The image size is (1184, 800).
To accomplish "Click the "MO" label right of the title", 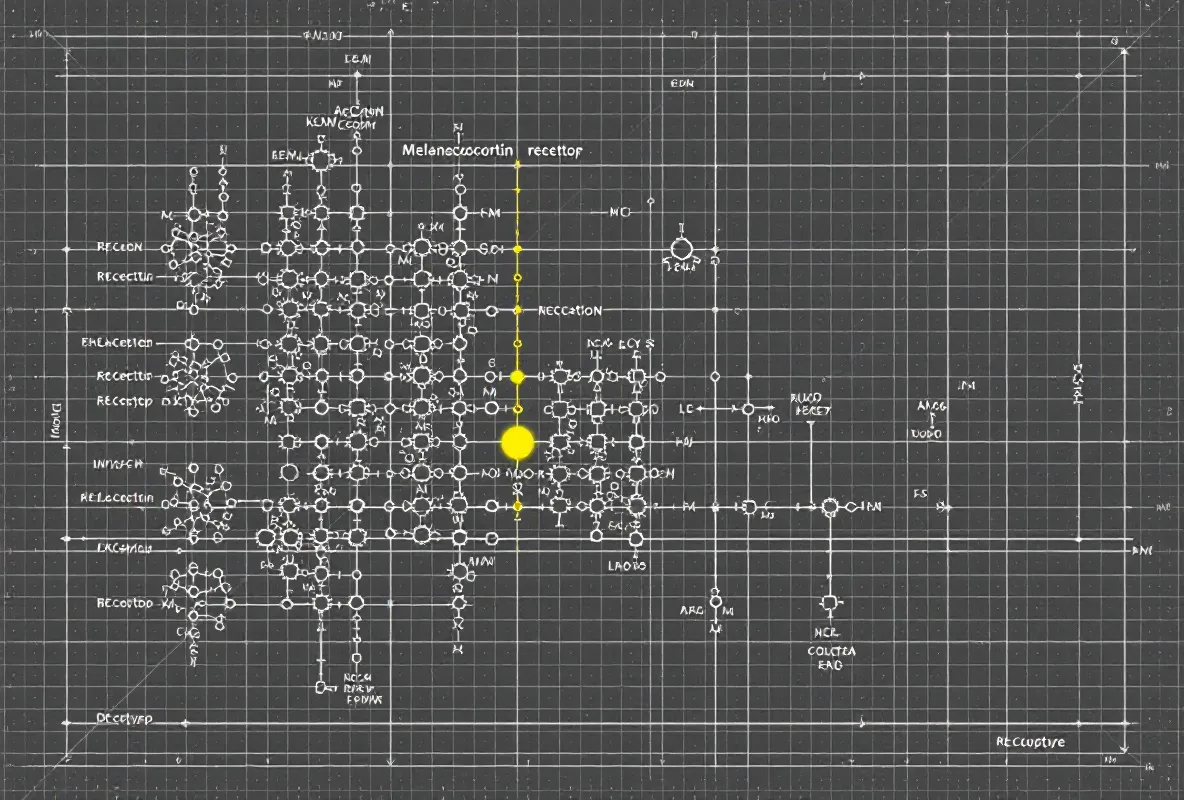I will coord(619,212).
